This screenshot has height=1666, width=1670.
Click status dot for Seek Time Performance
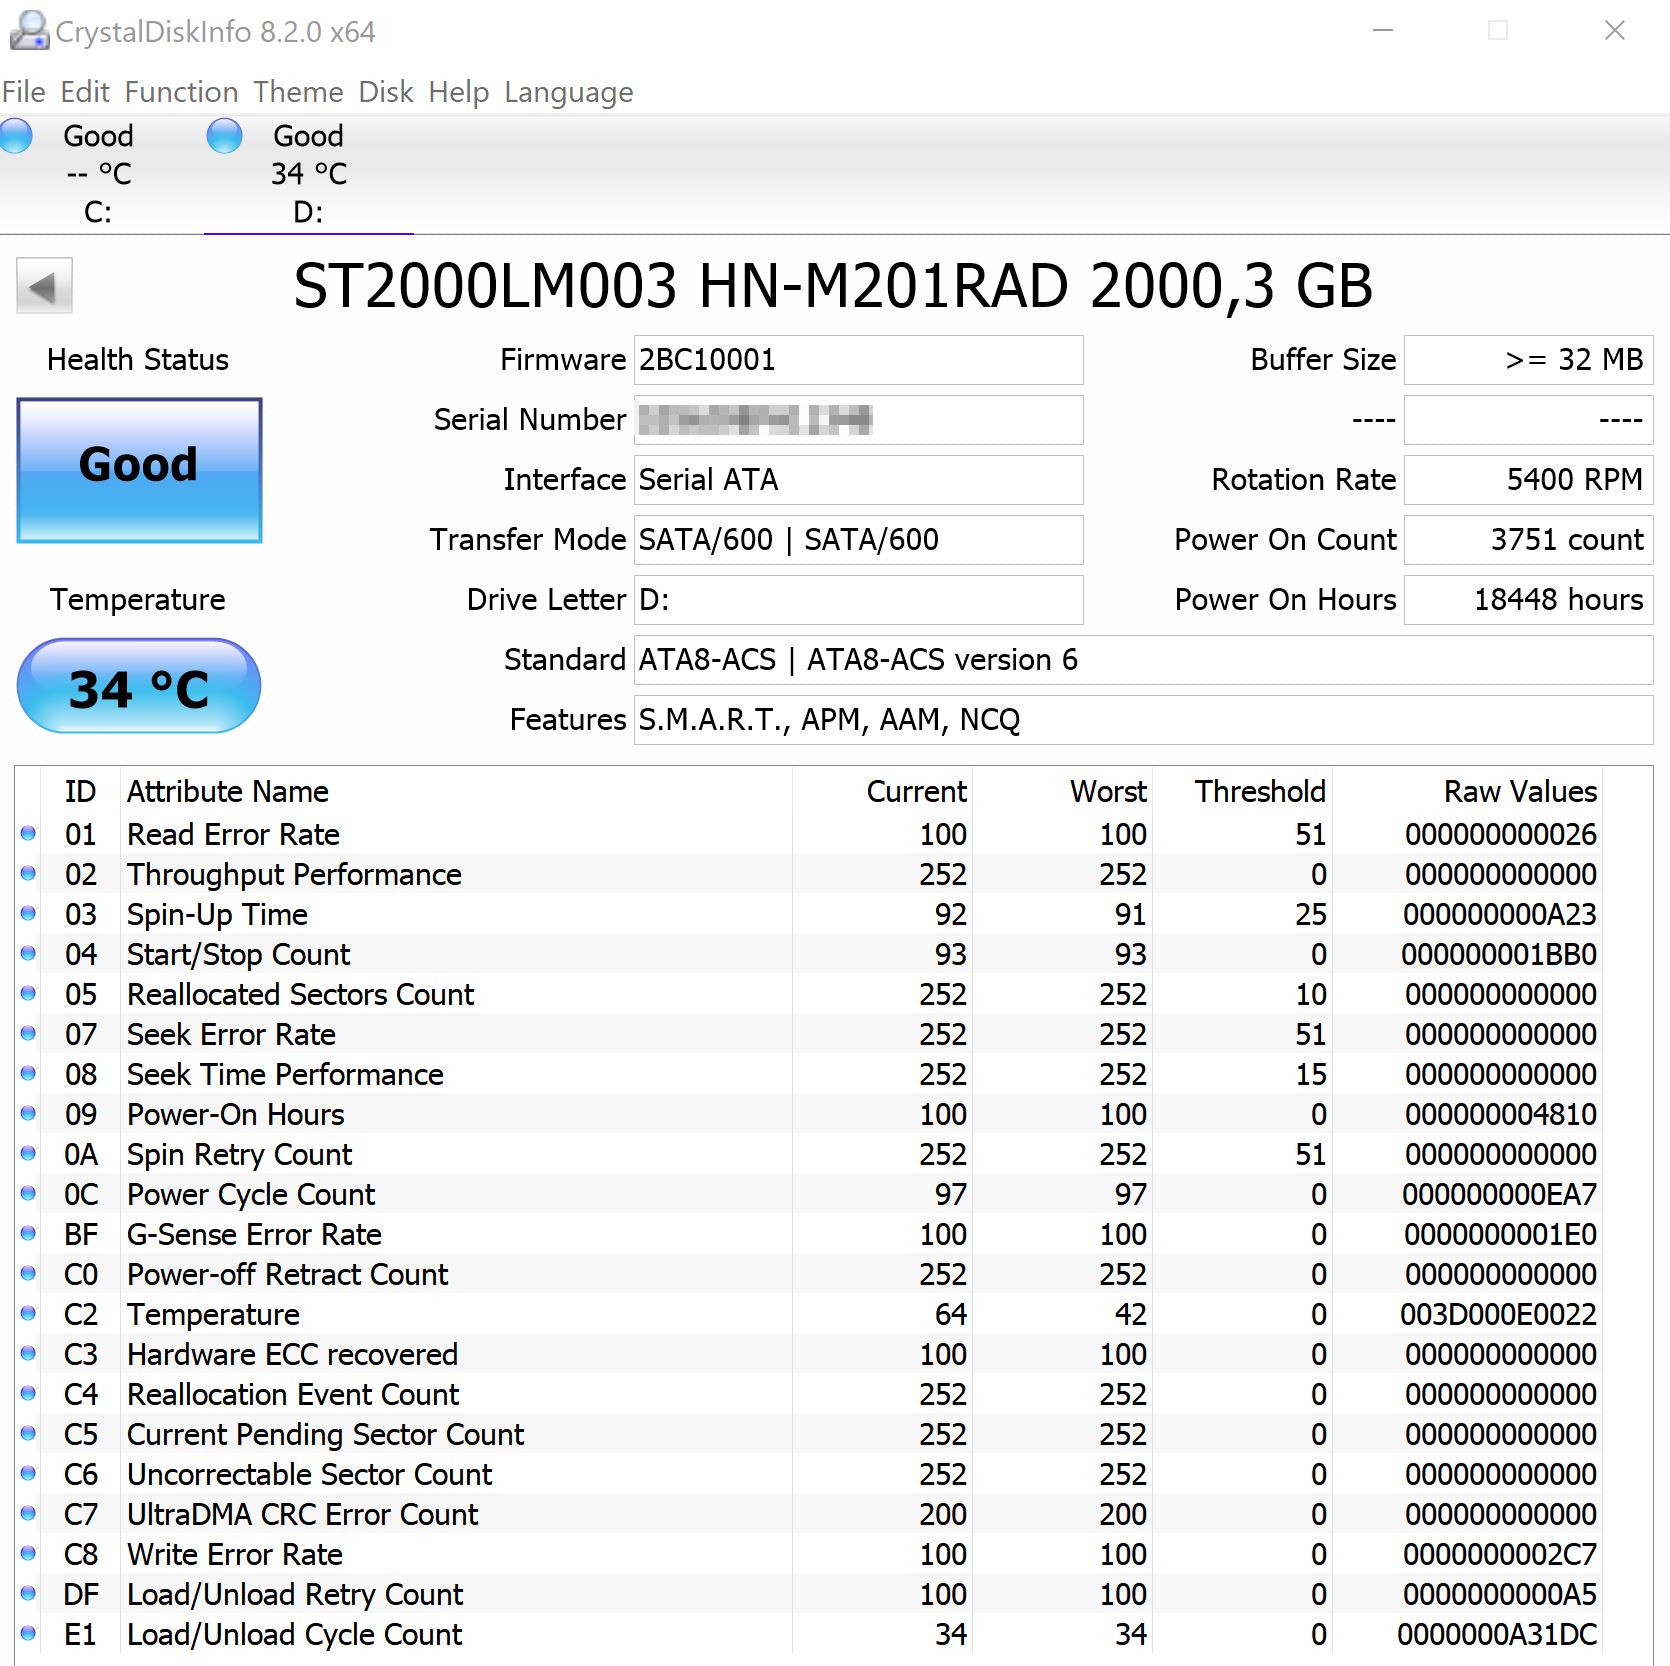coord(28,1073)
